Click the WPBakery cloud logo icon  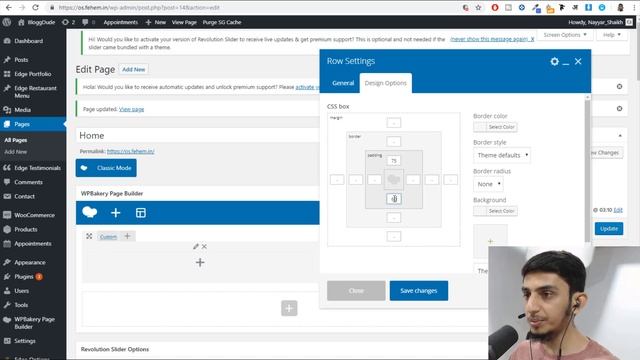(90, 212)
